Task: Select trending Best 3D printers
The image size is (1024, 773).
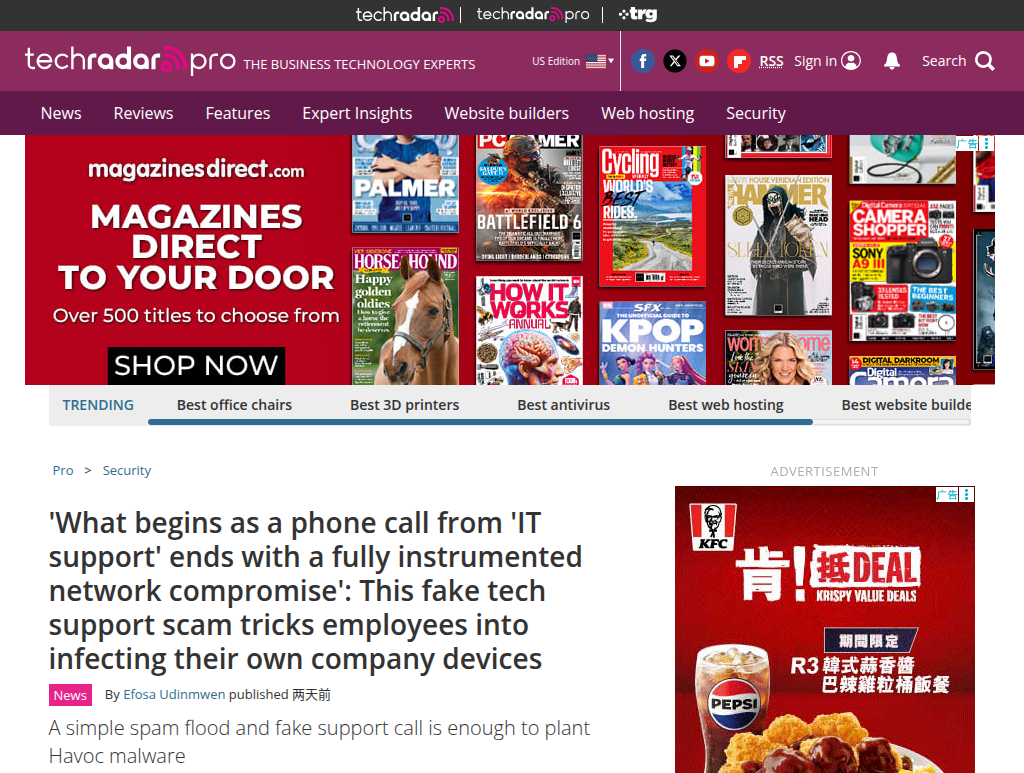Action: [x=404, y=405]
